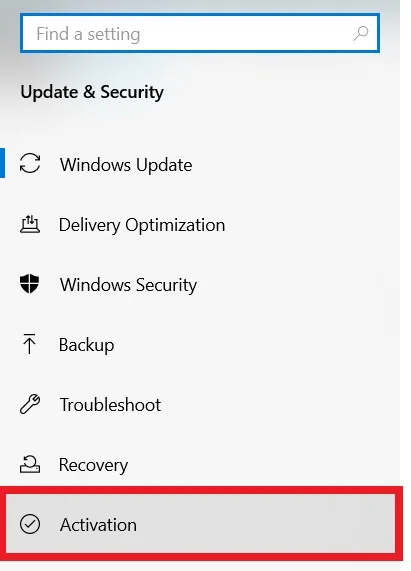Open the Backup settings section
This screenshot has height=571, width=411.
[86, 345]
